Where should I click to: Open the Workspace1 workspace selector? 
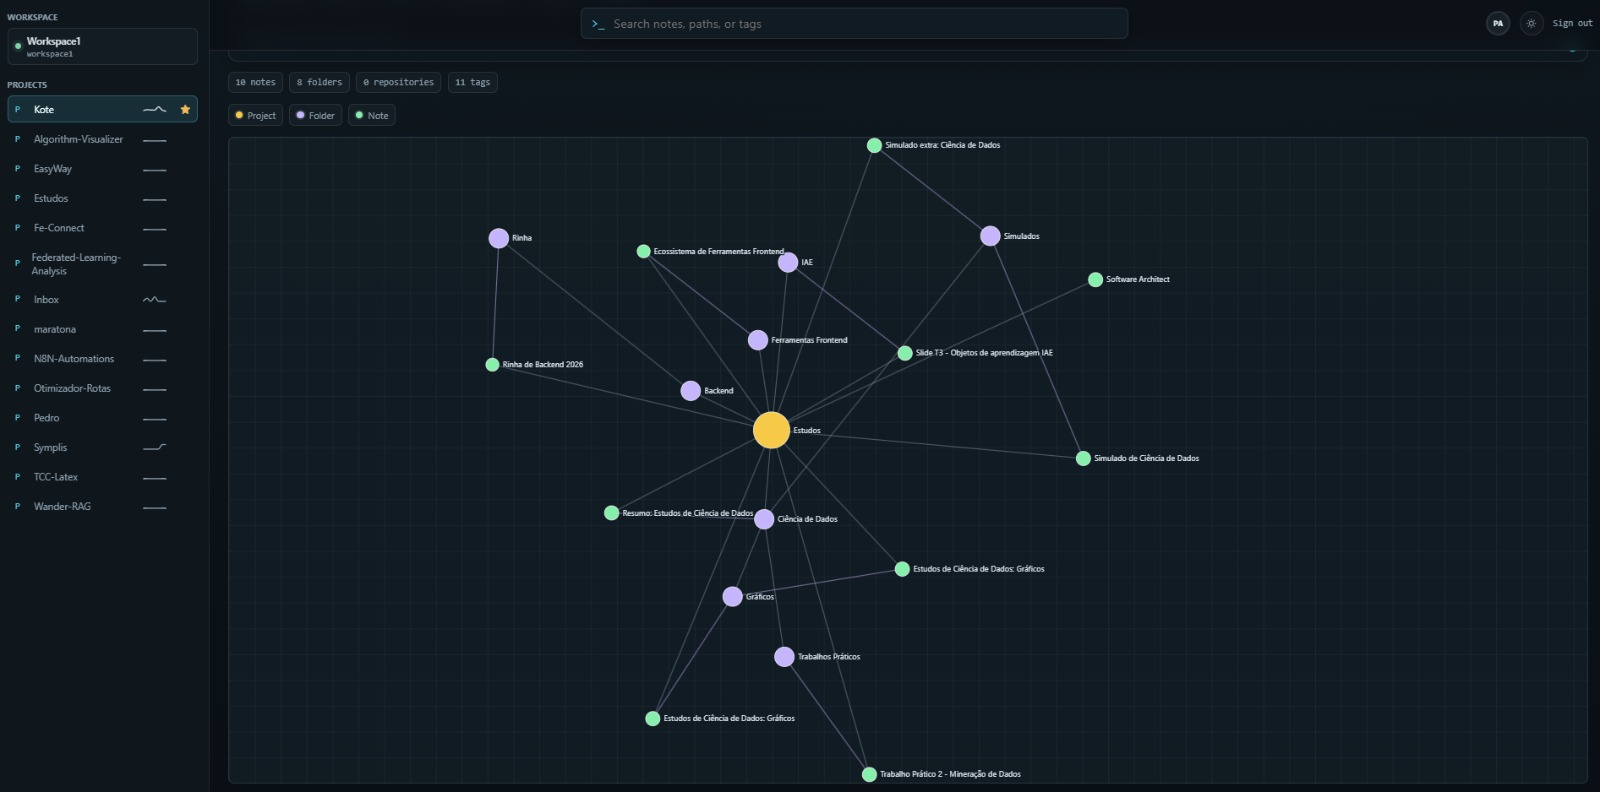point(102,46)
